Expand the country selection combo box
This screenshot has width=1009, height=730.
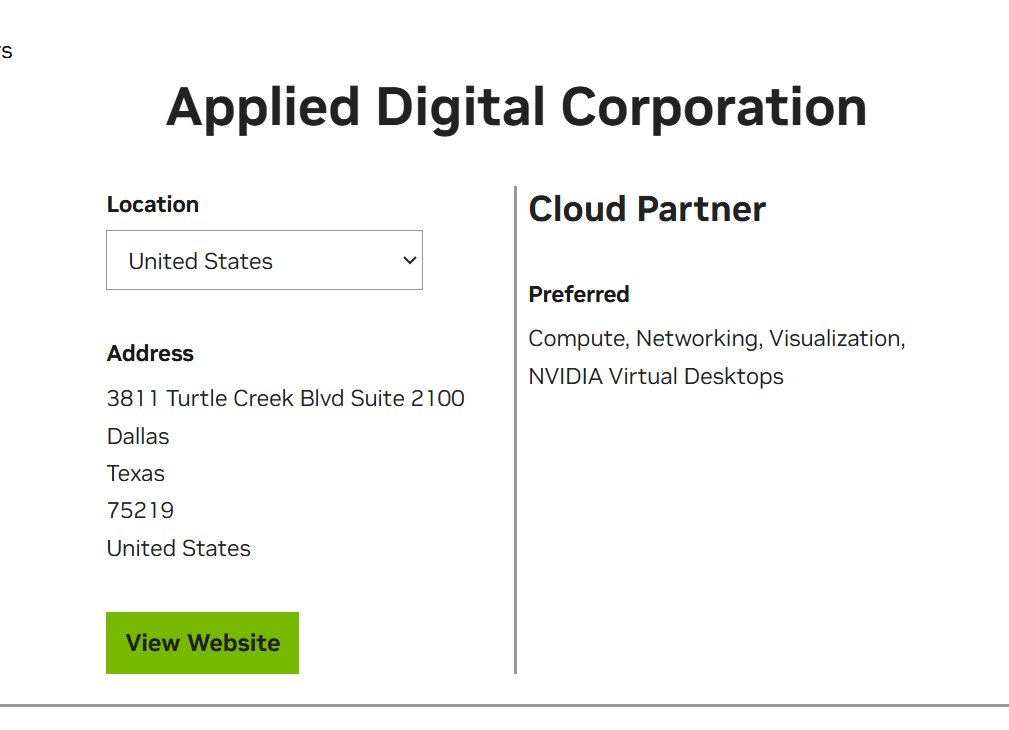pos(264,260)
